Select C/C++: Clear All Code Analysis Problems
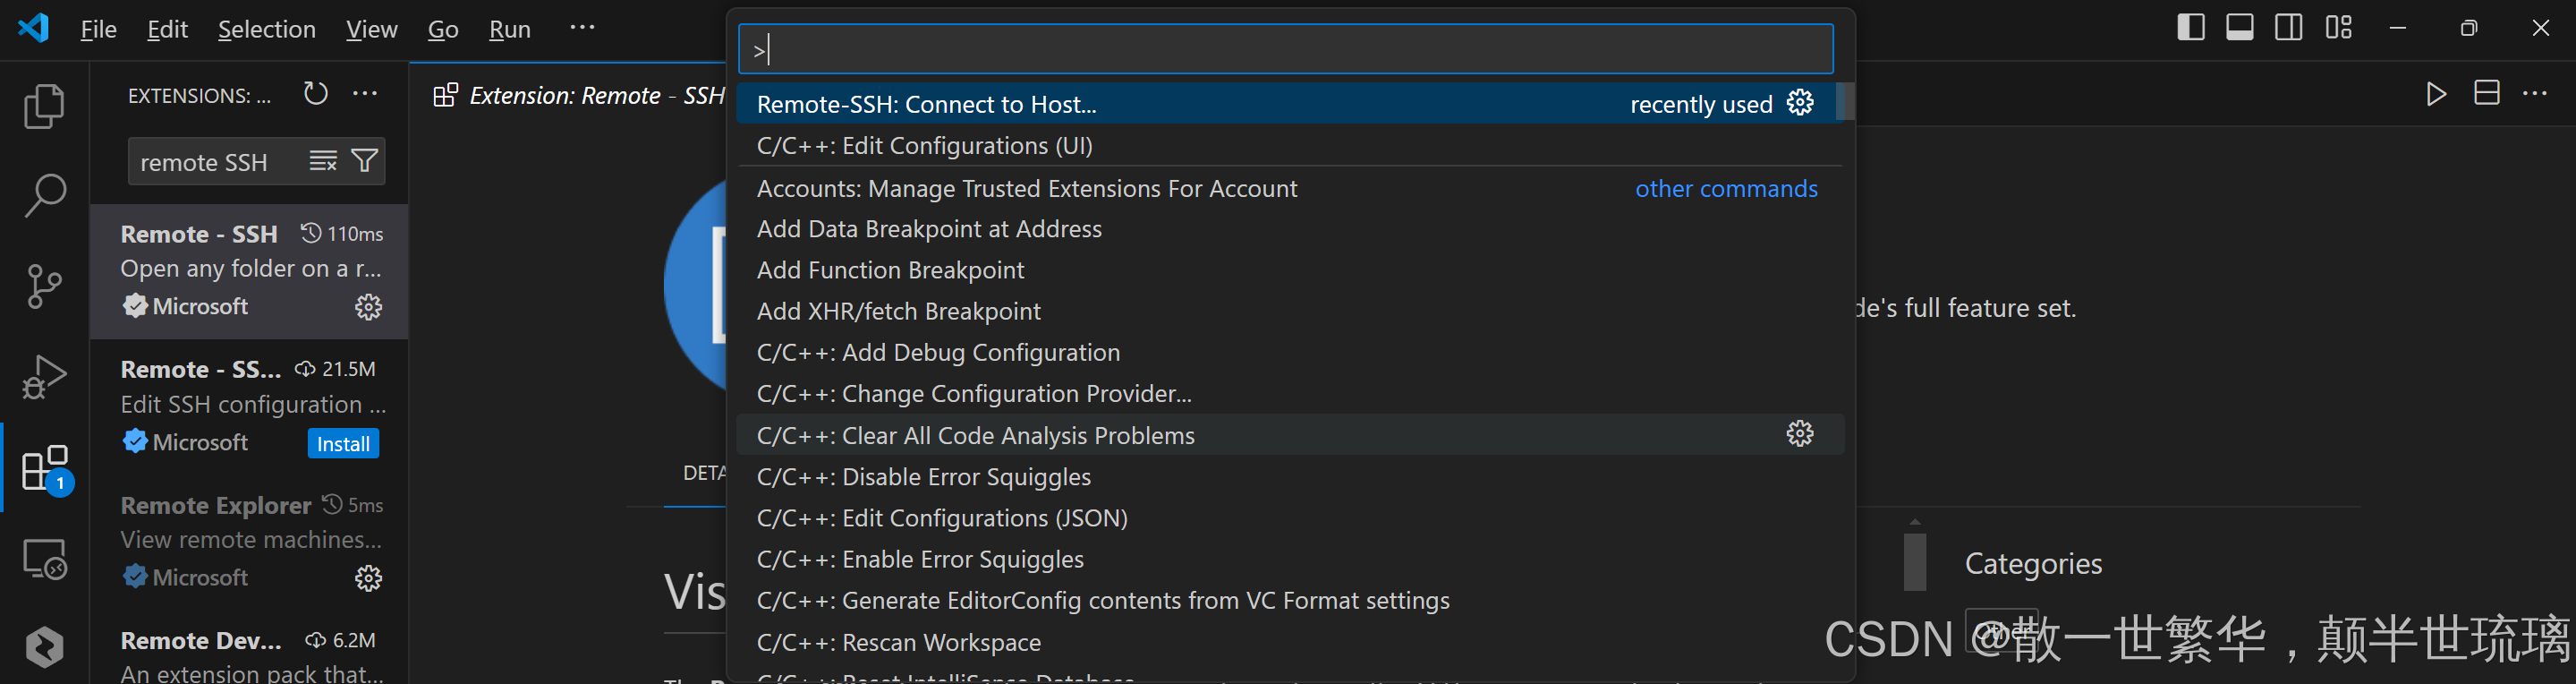The height and width of the screenshot is (684, 2576). coord(1289,435)
